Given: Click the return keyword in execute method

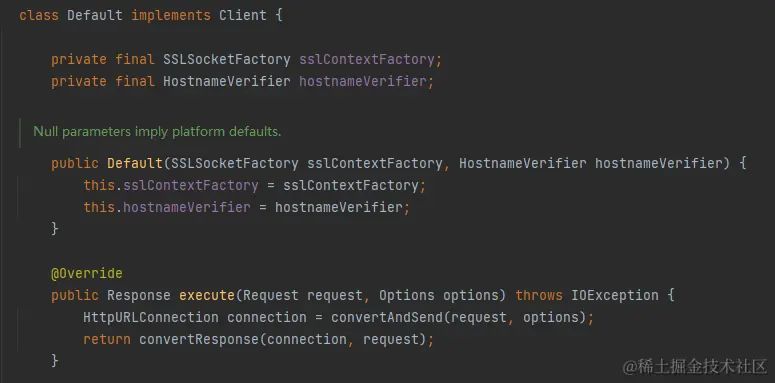Looking at the screenshot, I should point(107,340).
